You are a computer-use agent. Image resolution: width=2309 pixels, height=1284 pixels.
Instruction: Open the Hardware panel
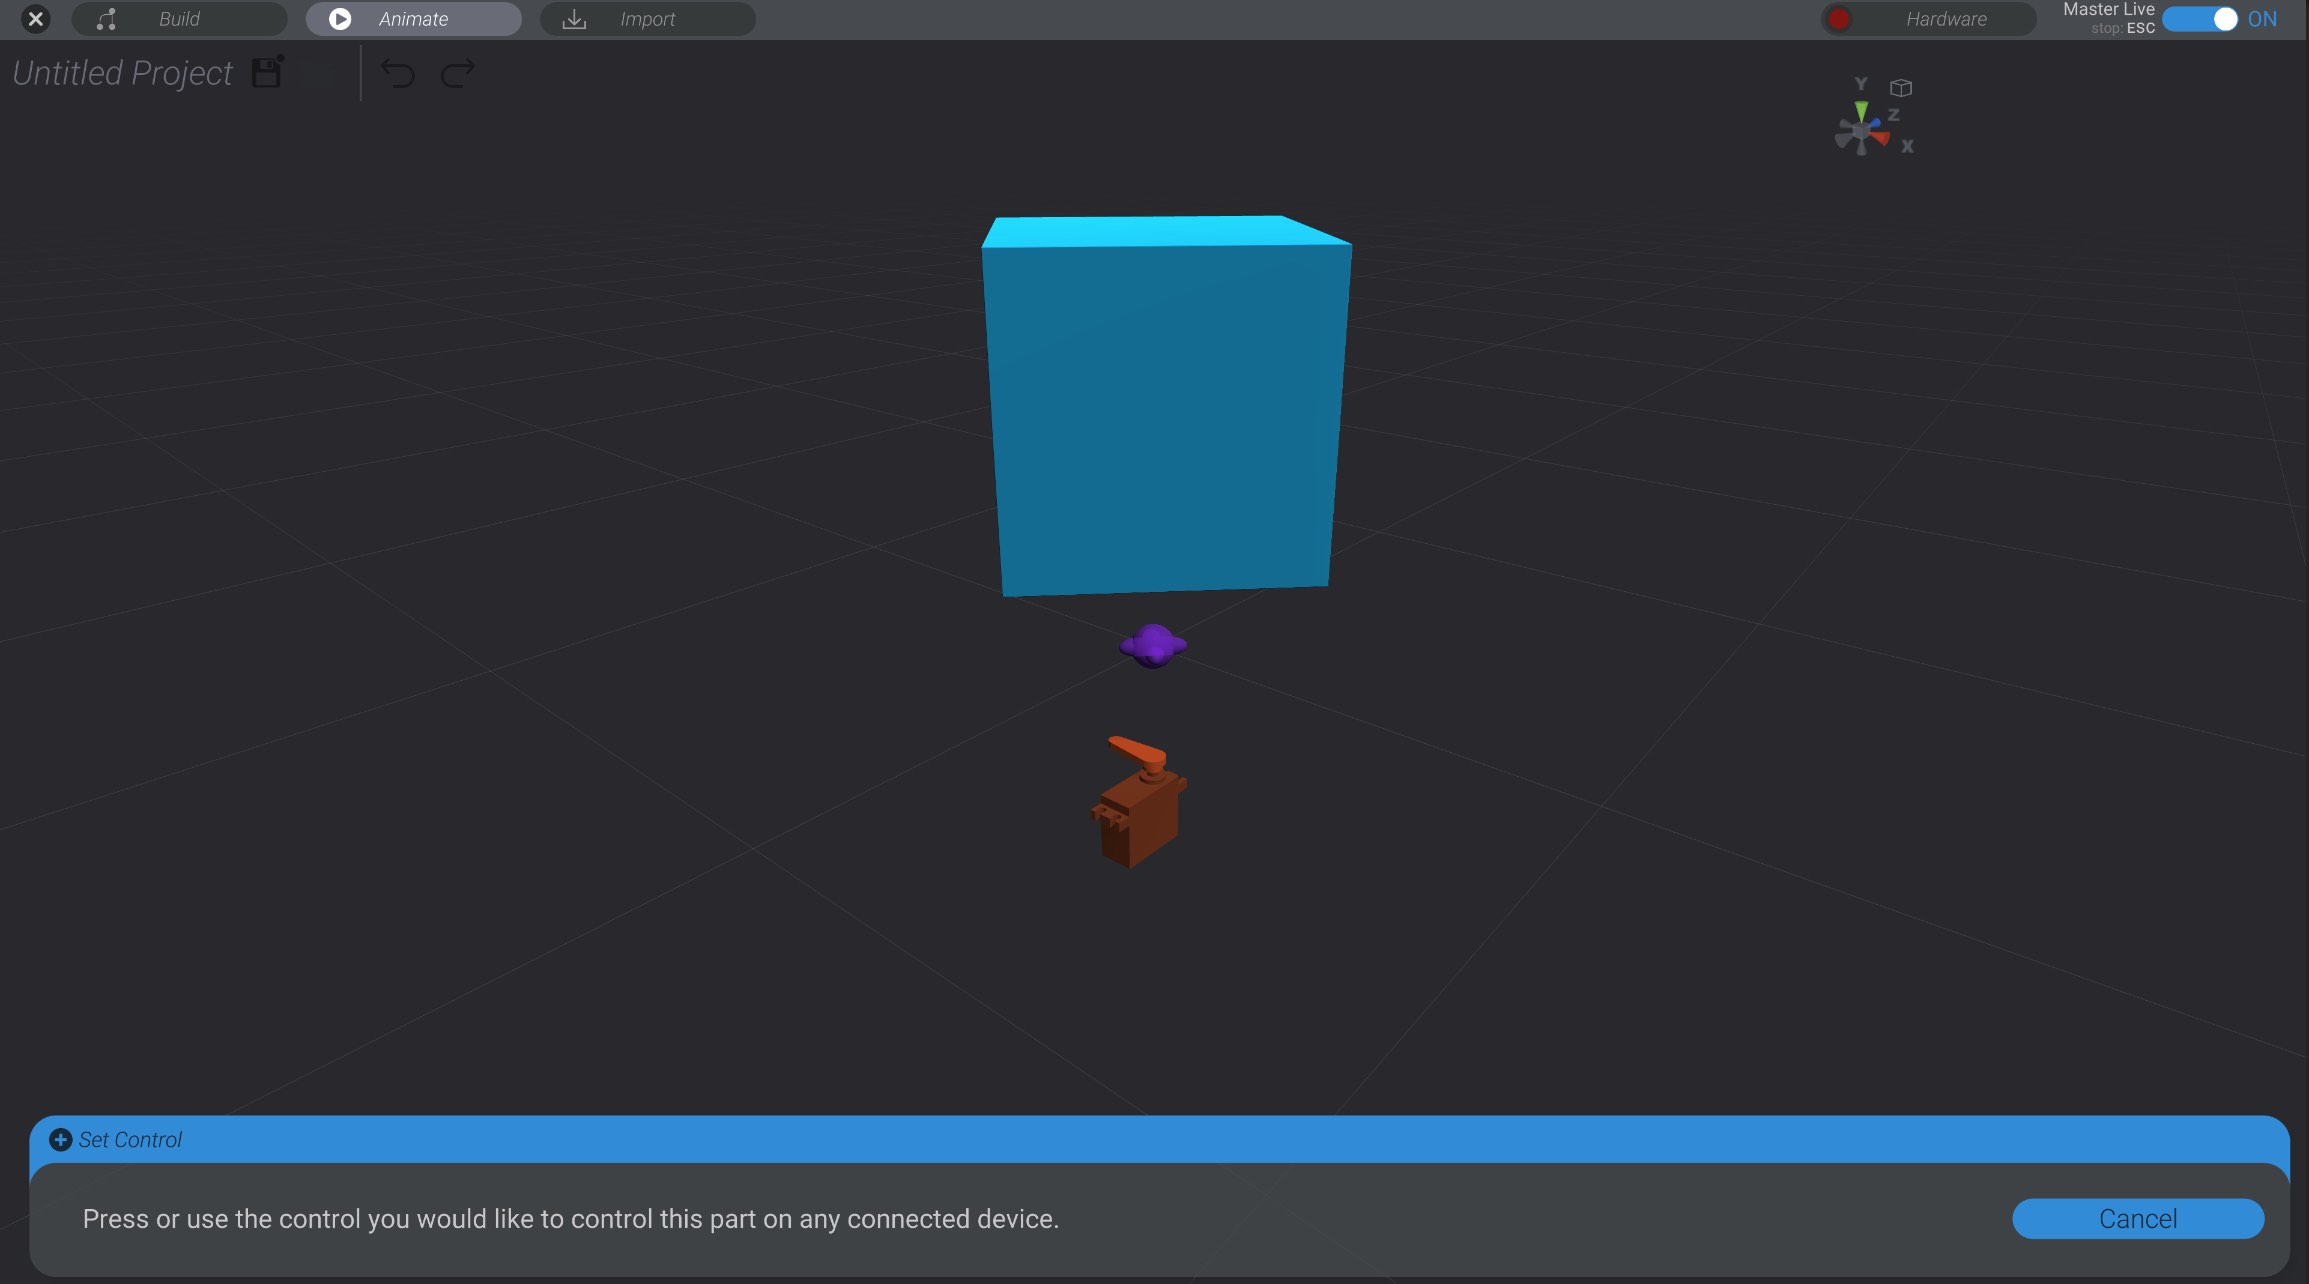[x=1945, y=18]
